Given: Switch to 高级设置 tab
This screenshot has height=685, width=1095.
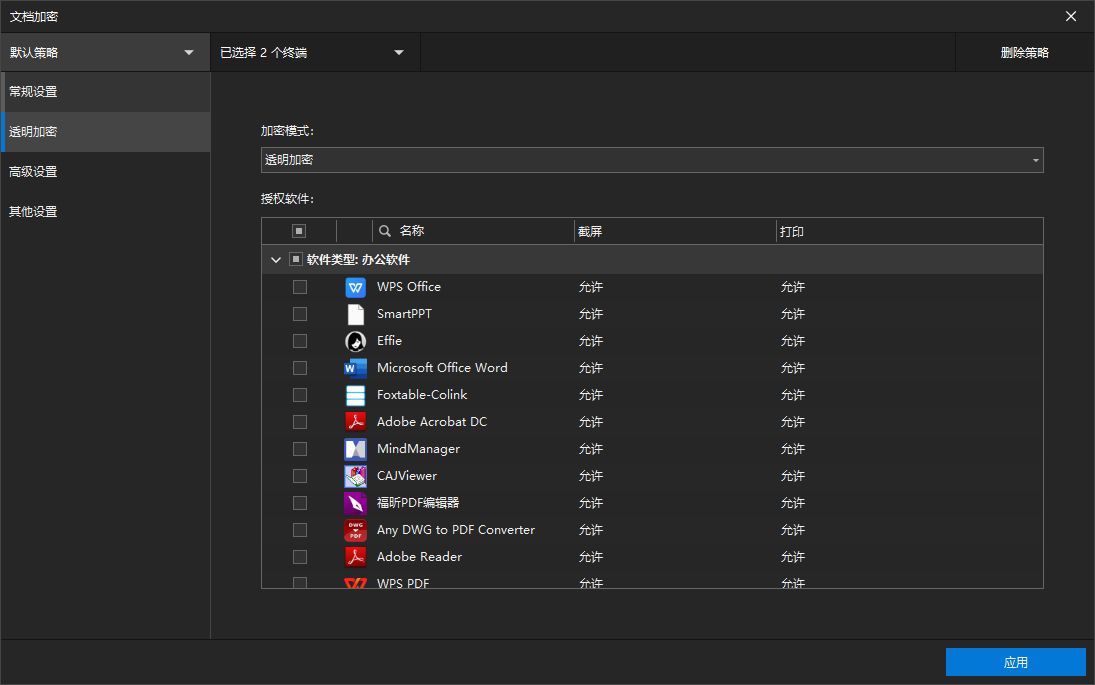Looking at the screenshot, I should pyautogui.click(x=105, y=172).
